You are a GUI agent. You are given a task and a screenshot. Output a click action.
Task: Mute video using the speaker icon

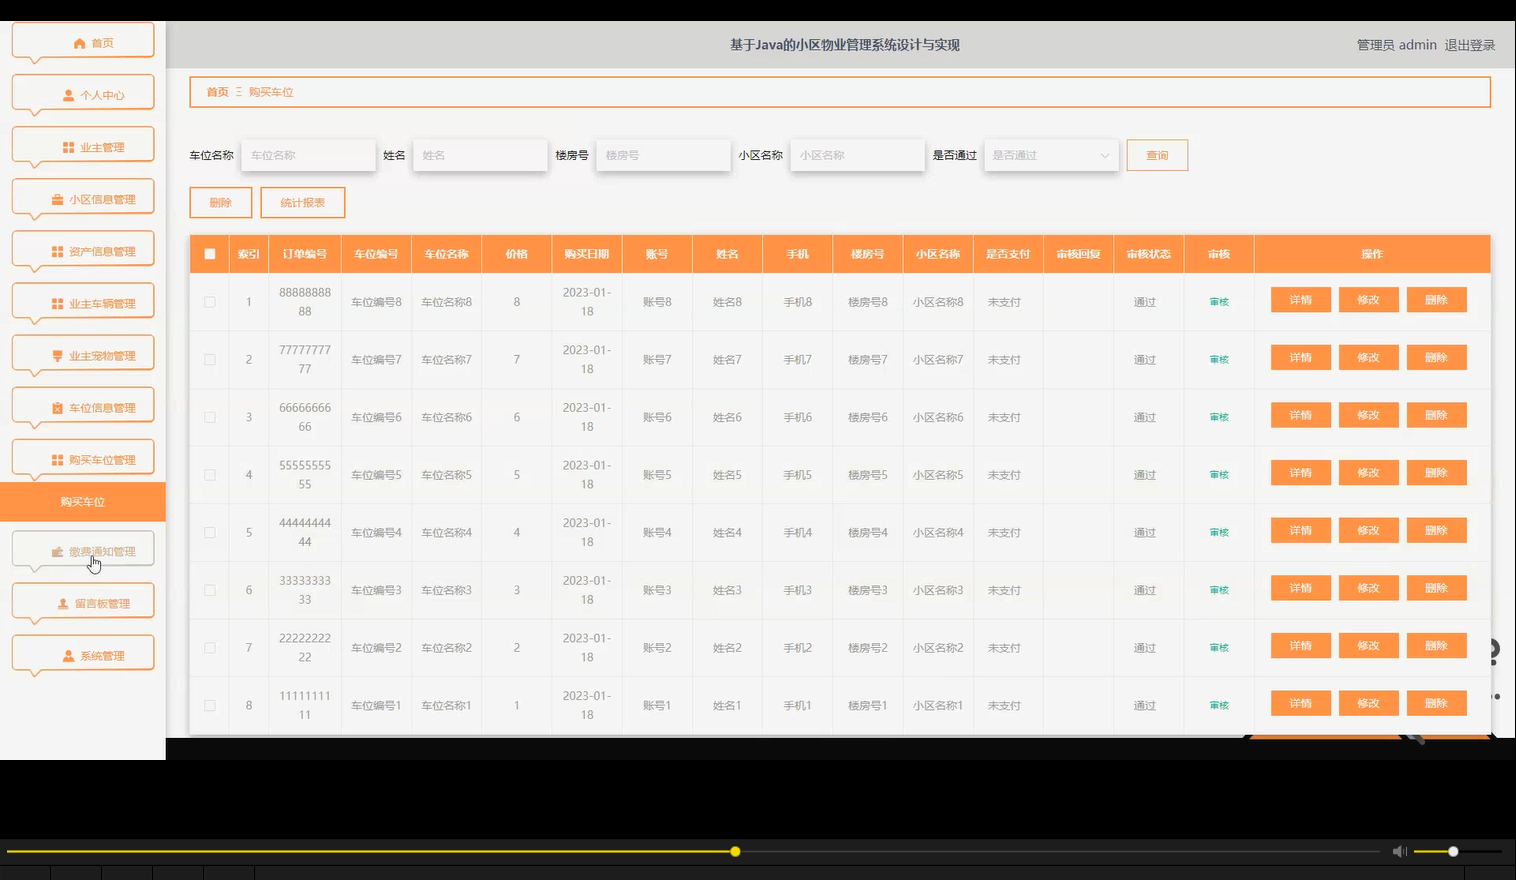click(1399, 851)
